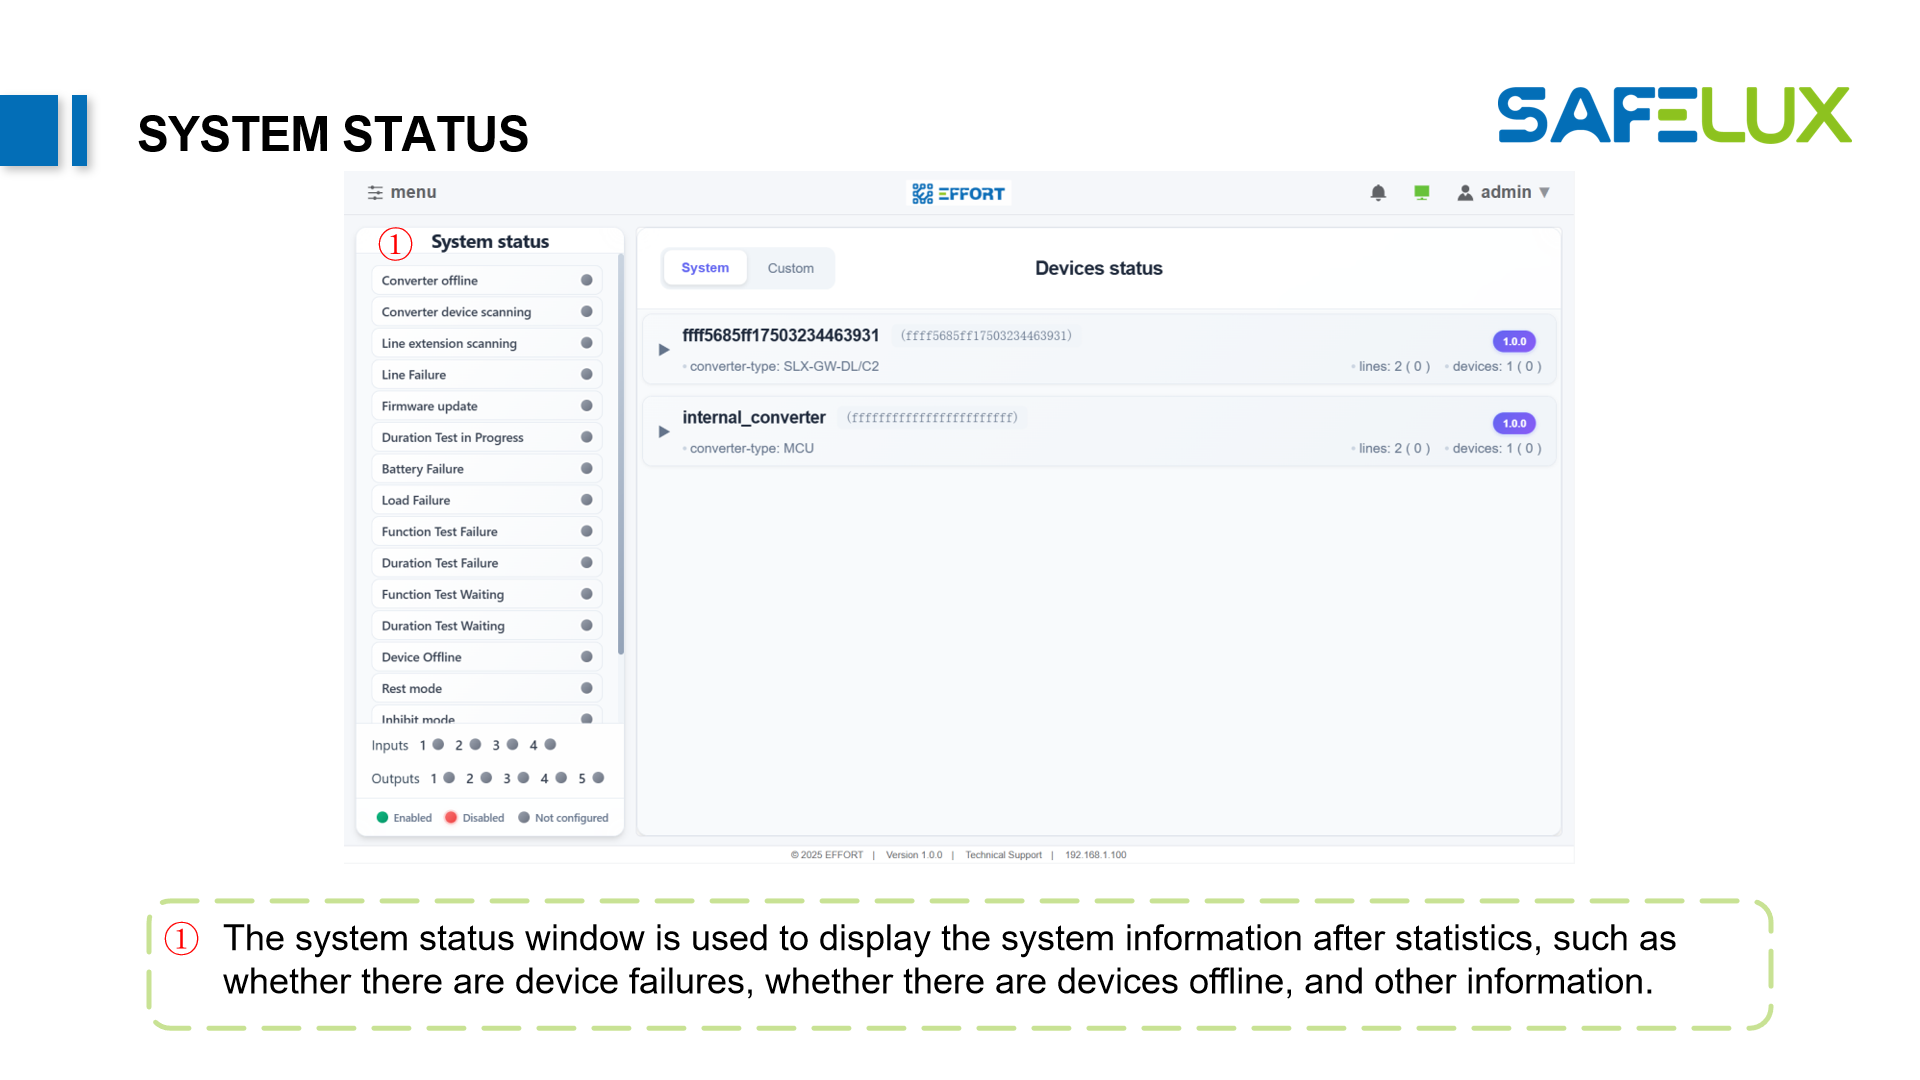The width and height of the screenshot is (1920, 1080).
Task: Expand the ffff5685ff17503234463931 converter row
Action: click(x=664, y=350)
